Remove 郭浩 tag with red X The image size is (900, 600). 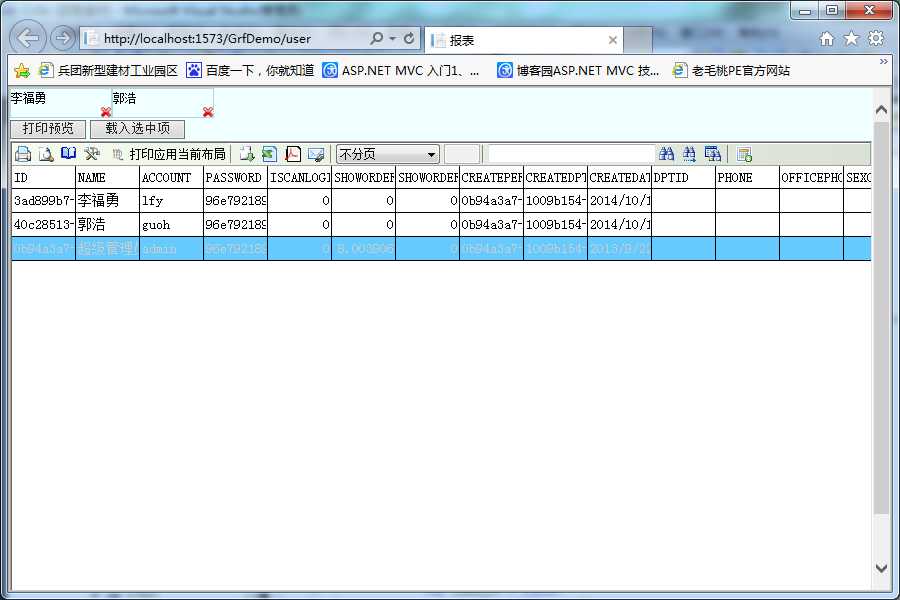(x=208, y=112)
